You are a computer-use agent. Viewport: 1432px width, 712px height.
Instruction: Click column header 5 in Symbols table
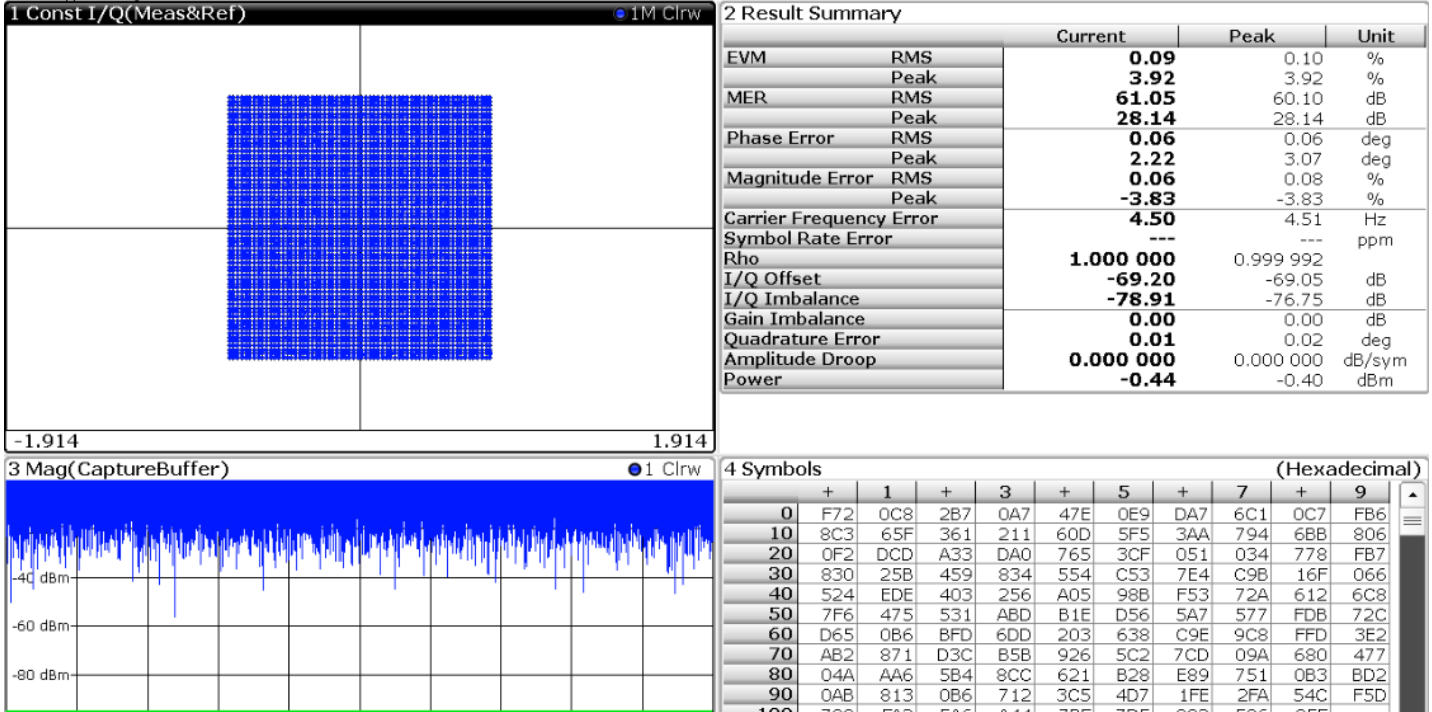(1123, 492)
